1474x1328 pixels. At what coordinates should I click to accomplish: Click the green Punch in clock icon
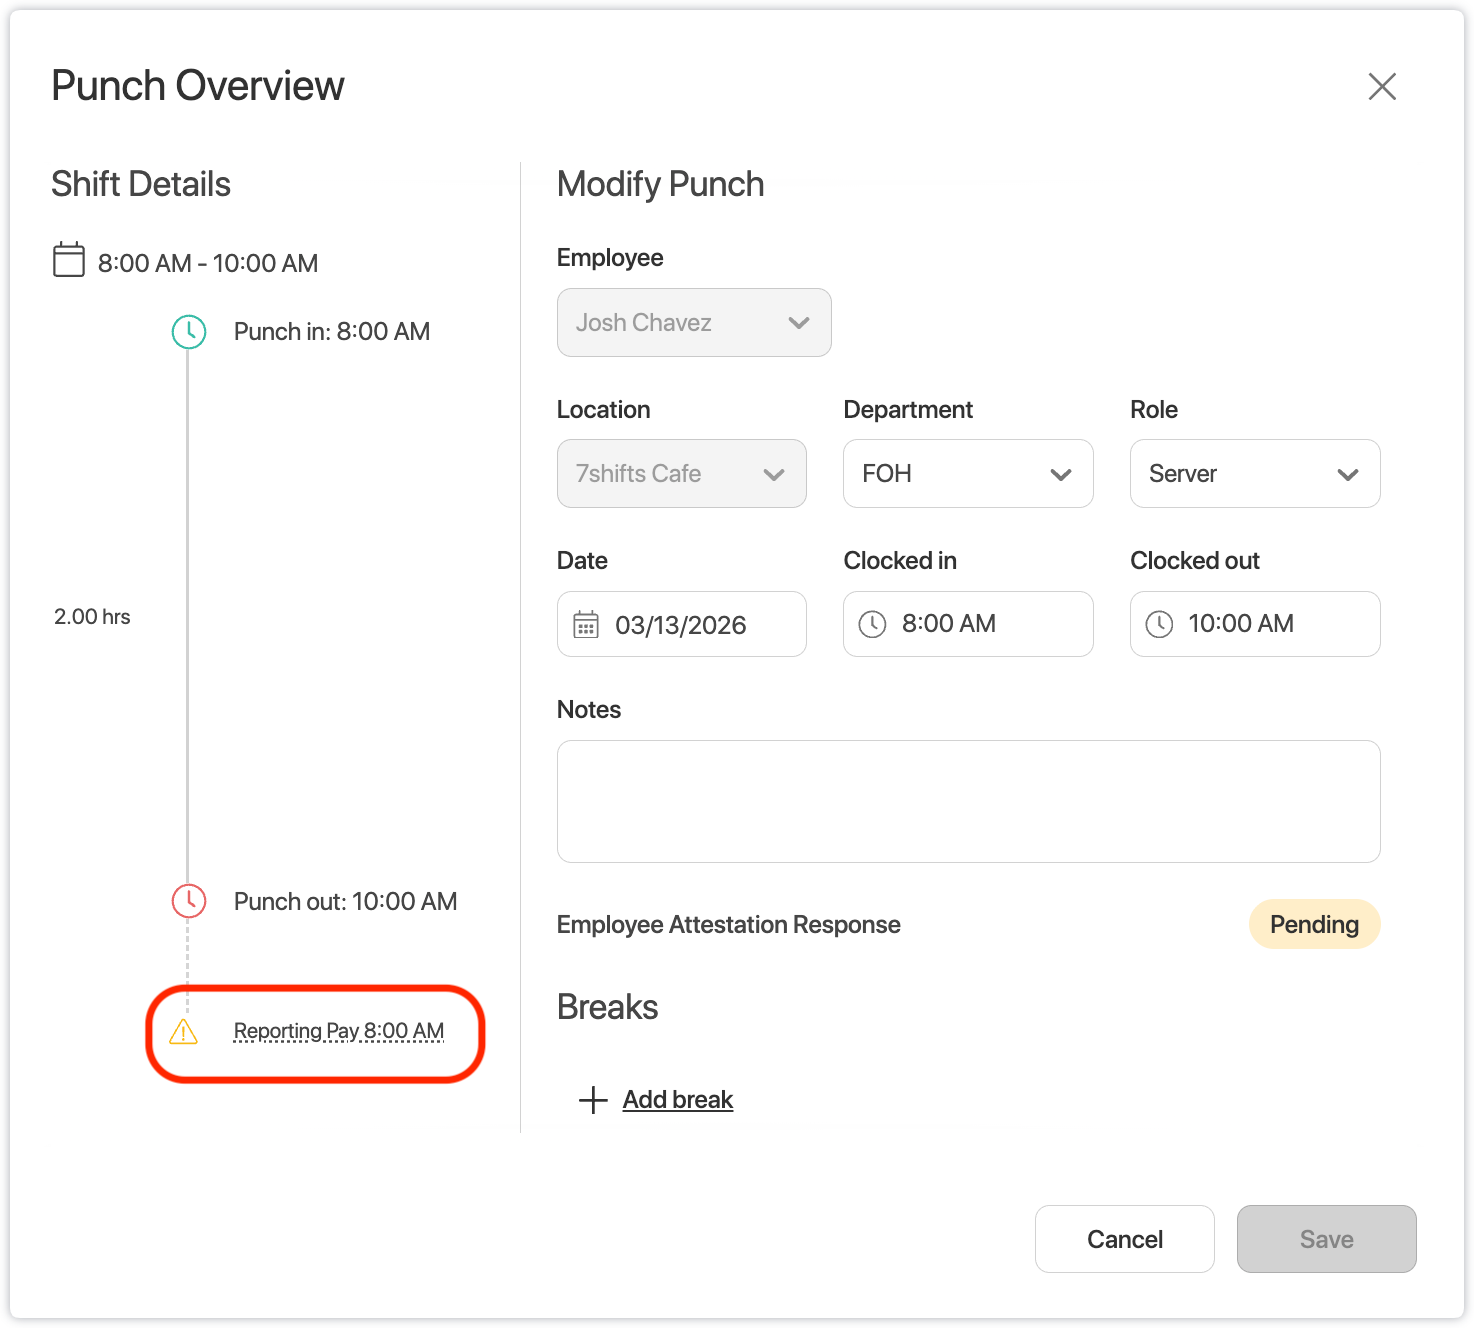(189, 332)
